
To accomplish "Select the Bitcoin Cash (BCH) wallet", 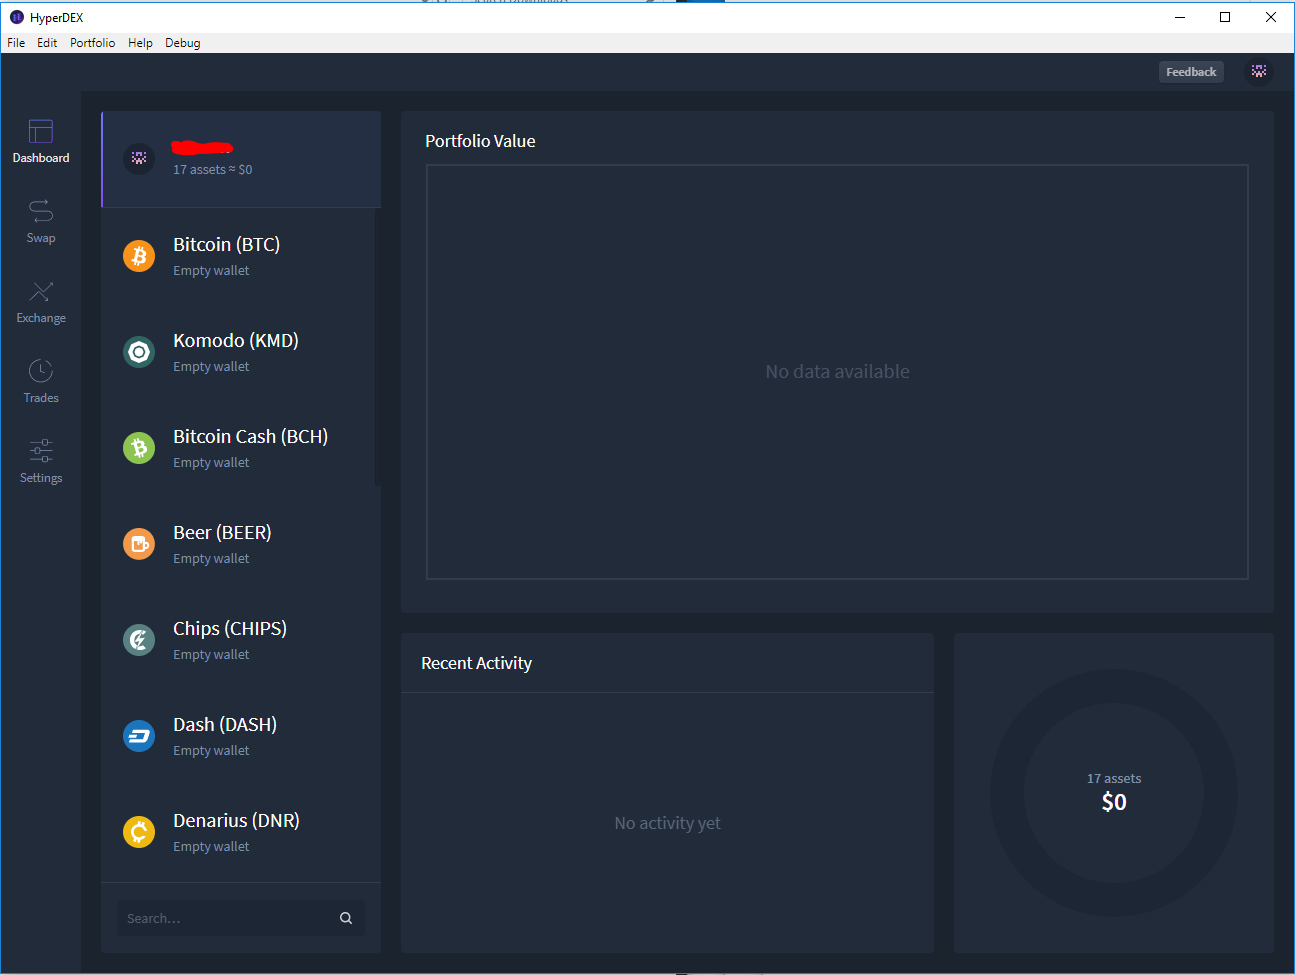I will click(241, 448).
